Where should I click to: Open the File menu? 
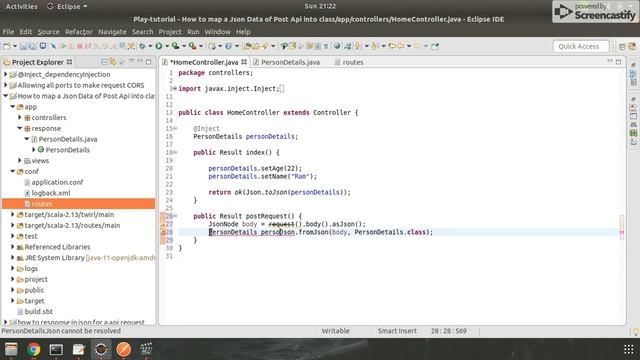[8, 32]
